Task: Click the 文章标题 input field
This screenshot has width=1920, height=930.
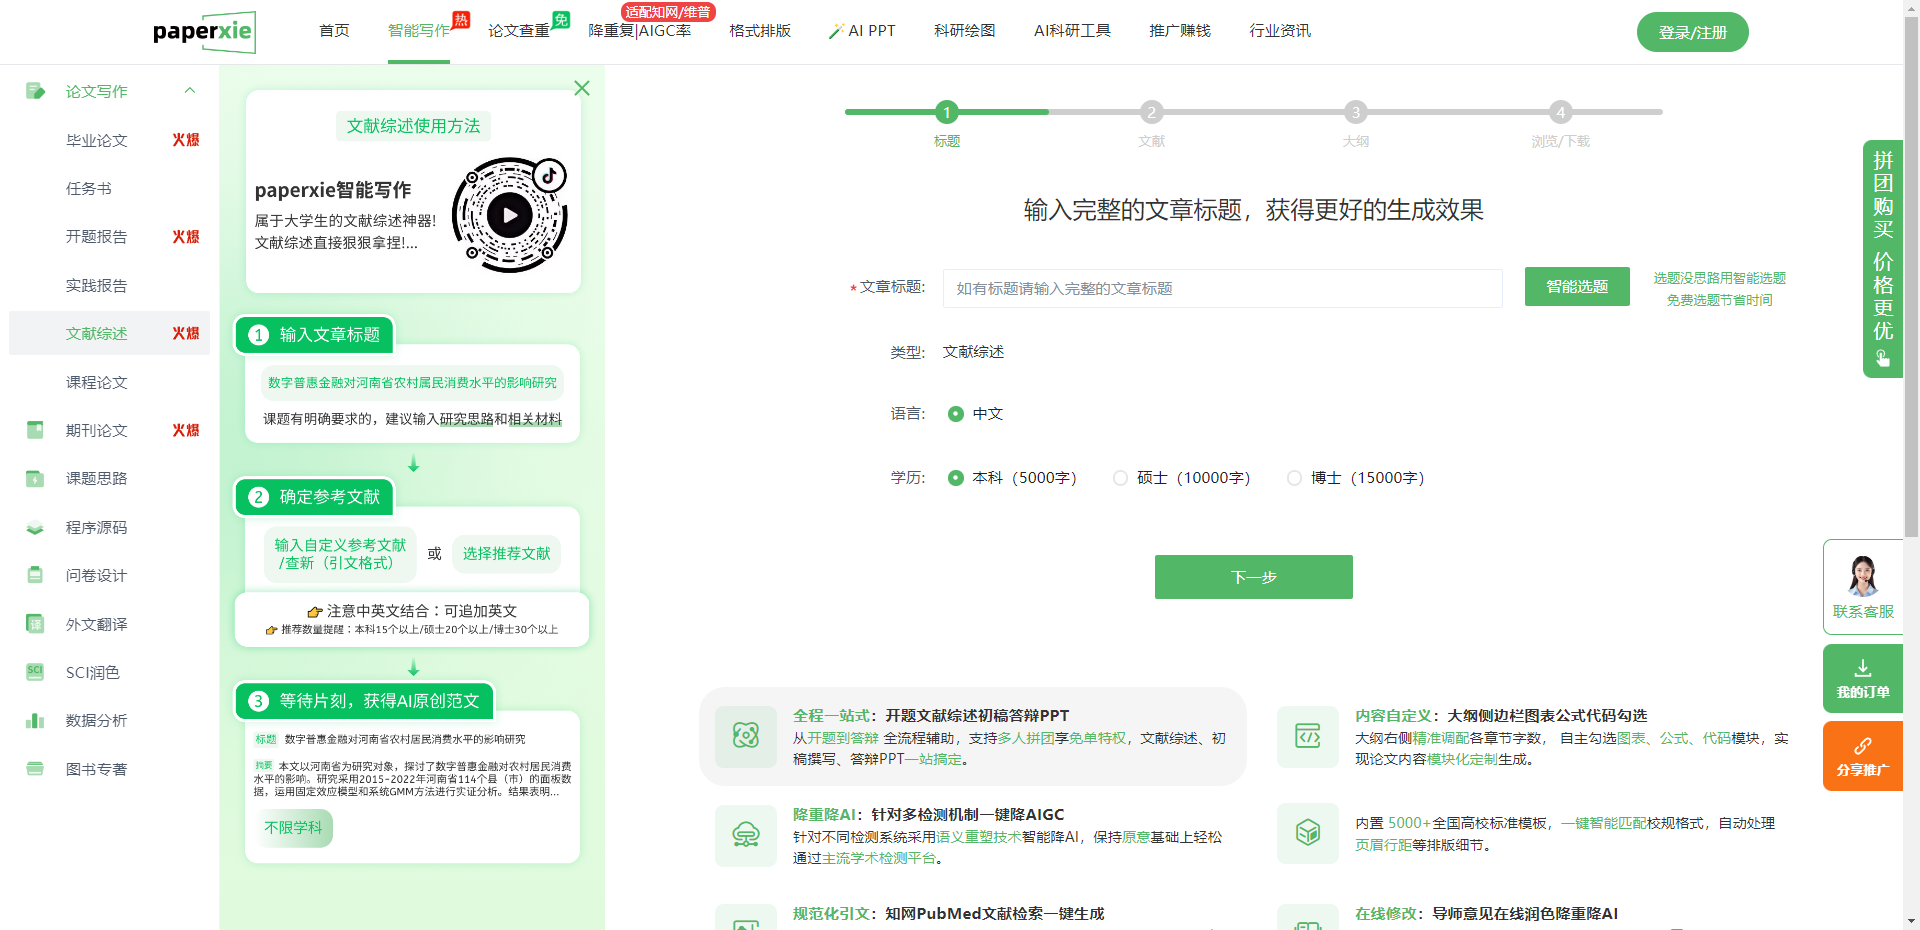Action: [x=1222, y=288]
